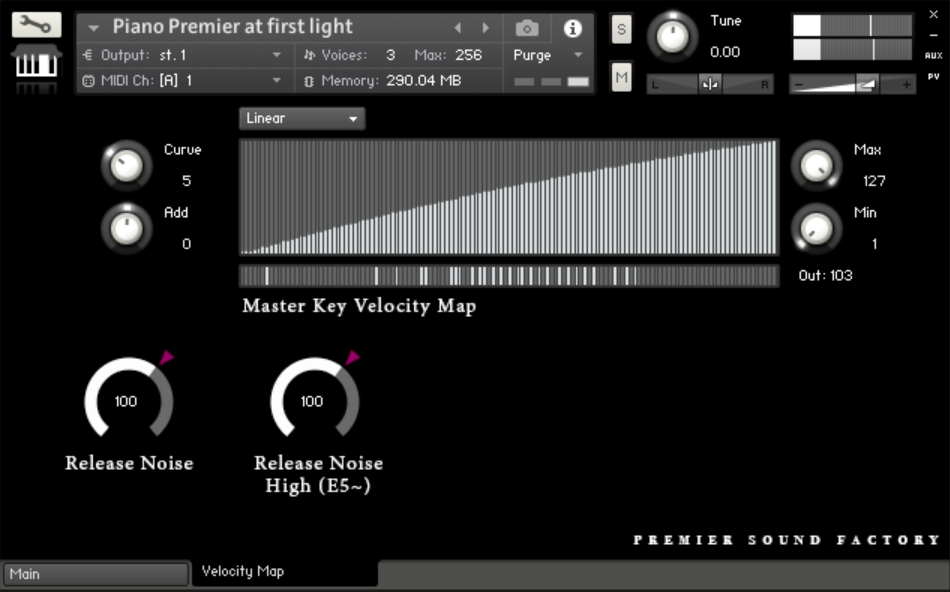
Task: Show instrument info with the i icon
Action: pyautogui.click(x=573, y=28)
